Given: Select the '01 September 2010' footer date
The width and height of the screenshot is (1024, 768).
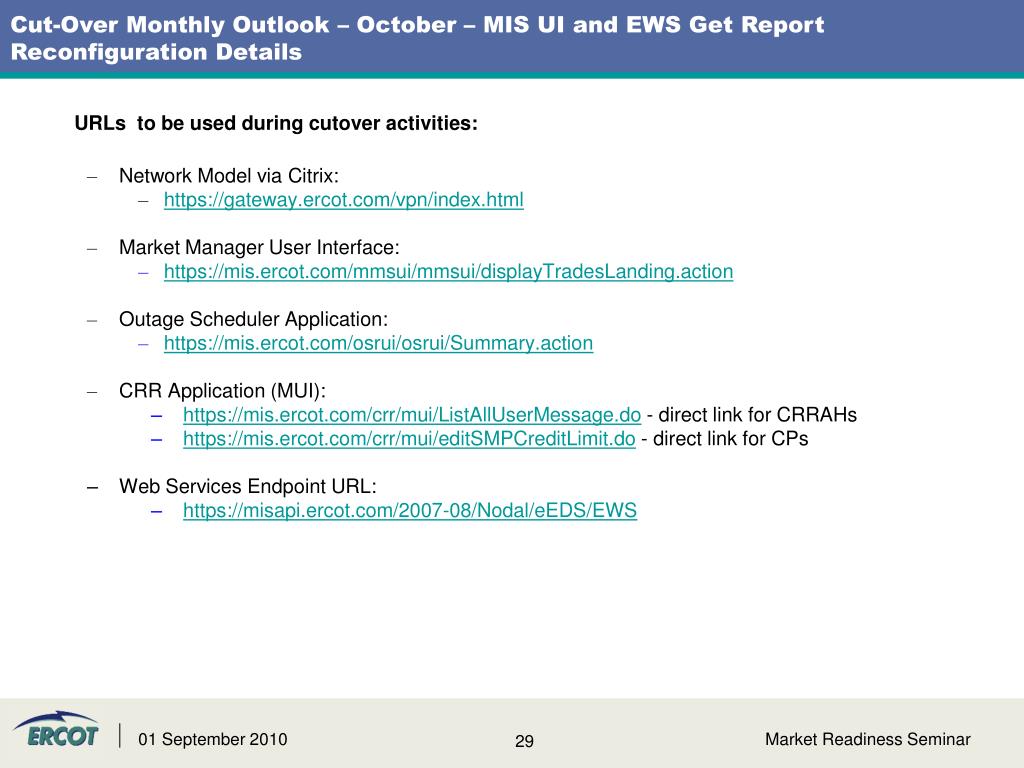Looking at the screenshot, I should [212, 739].
